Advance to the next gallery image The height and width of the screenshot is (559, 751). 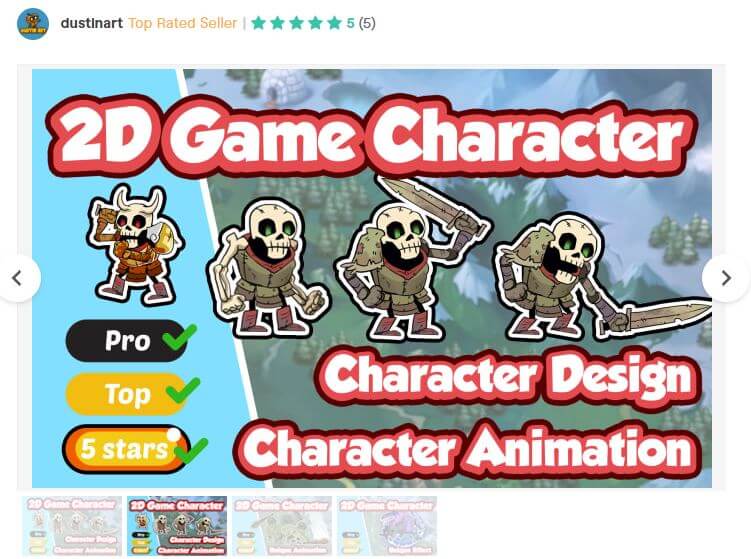[x=726, y=278]
